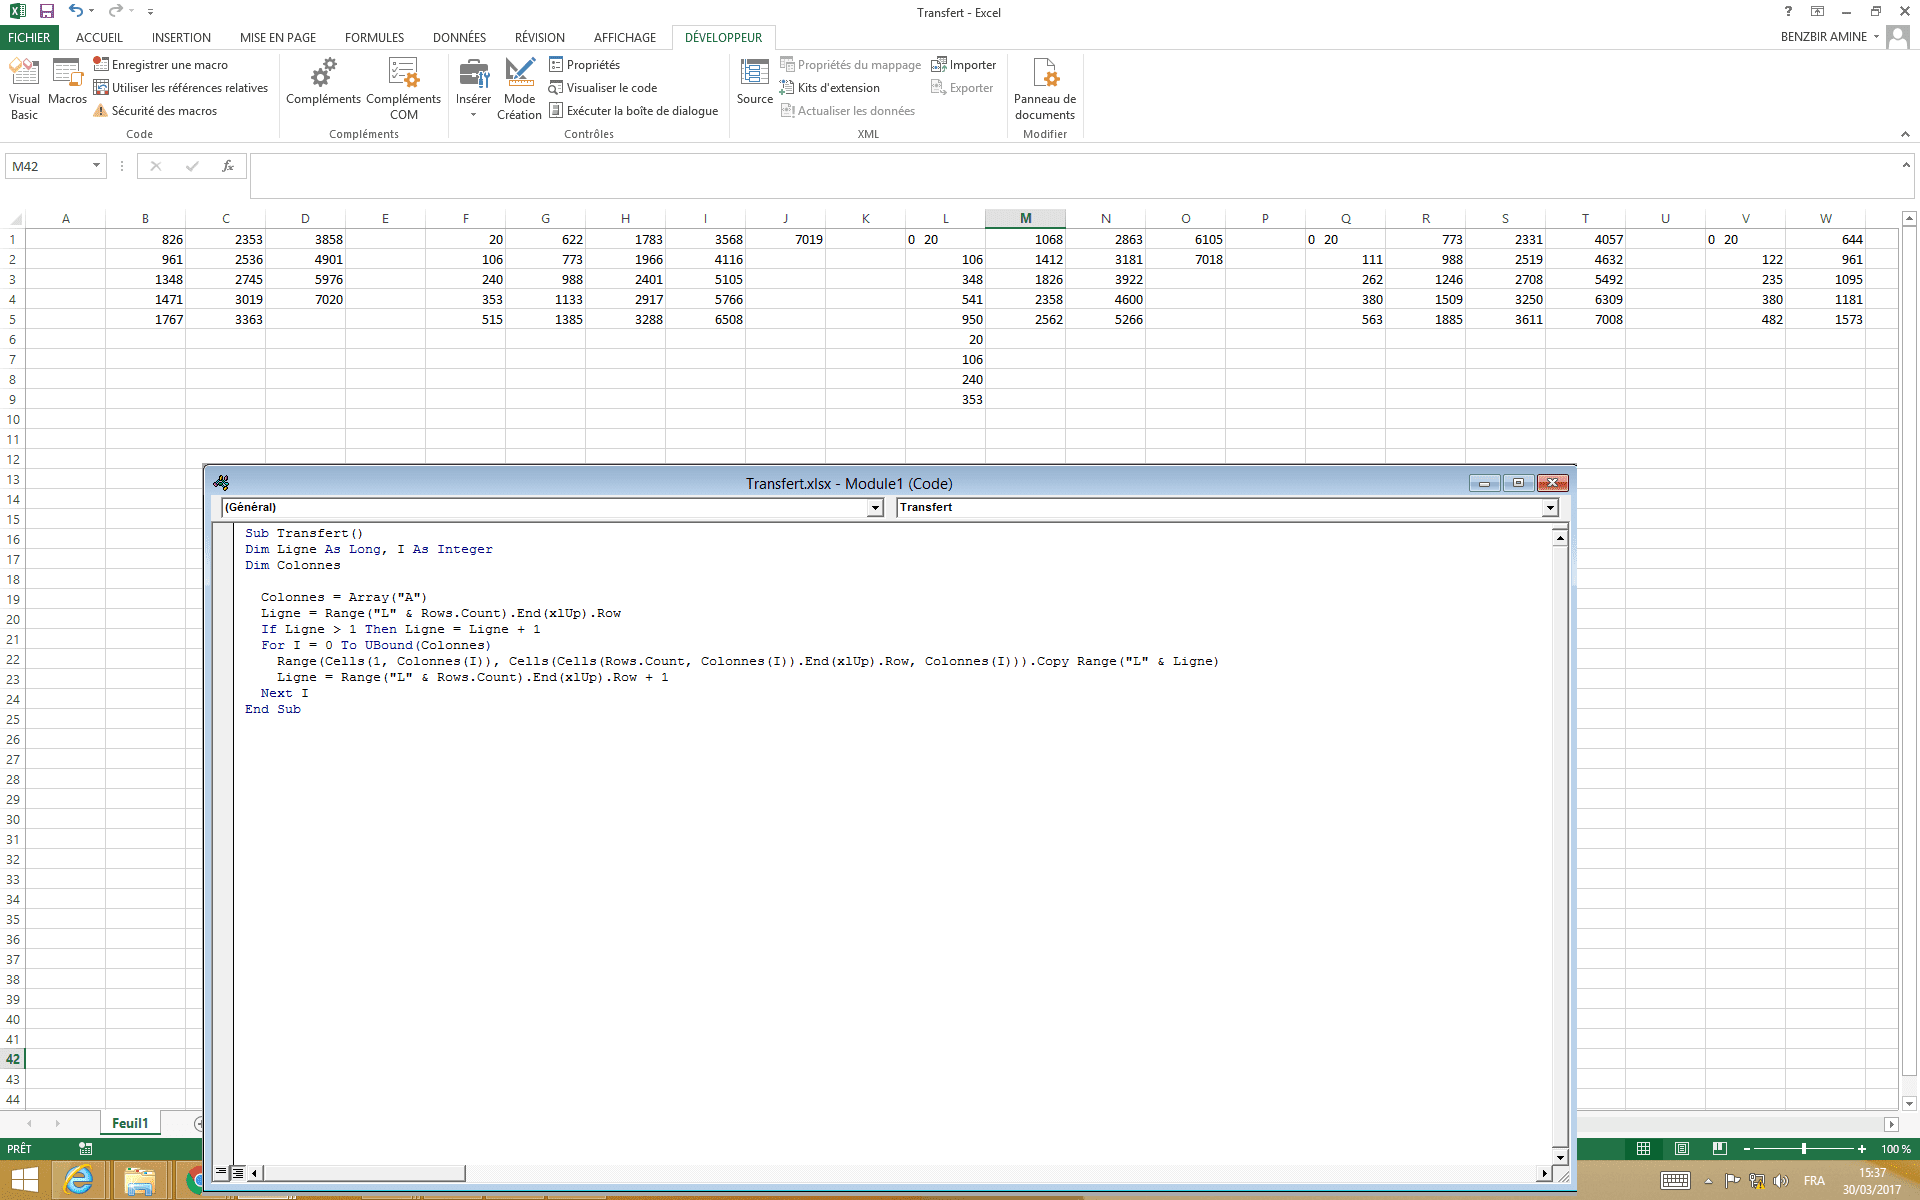Click Visualiser le code

[x=611, y=88]
